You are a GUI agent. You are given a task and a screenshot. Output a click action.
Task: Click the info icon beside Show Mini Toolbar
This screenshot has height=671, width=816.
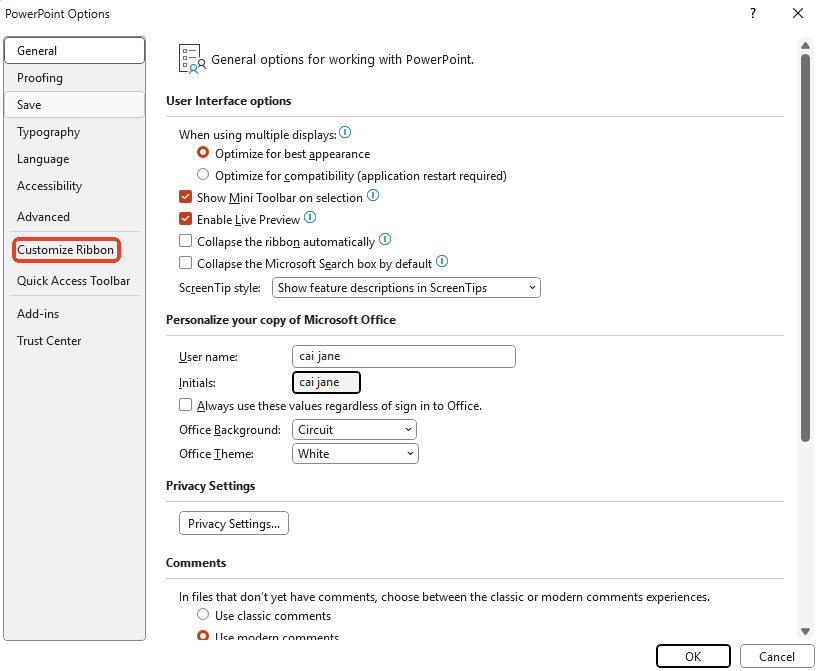point(373,196)
